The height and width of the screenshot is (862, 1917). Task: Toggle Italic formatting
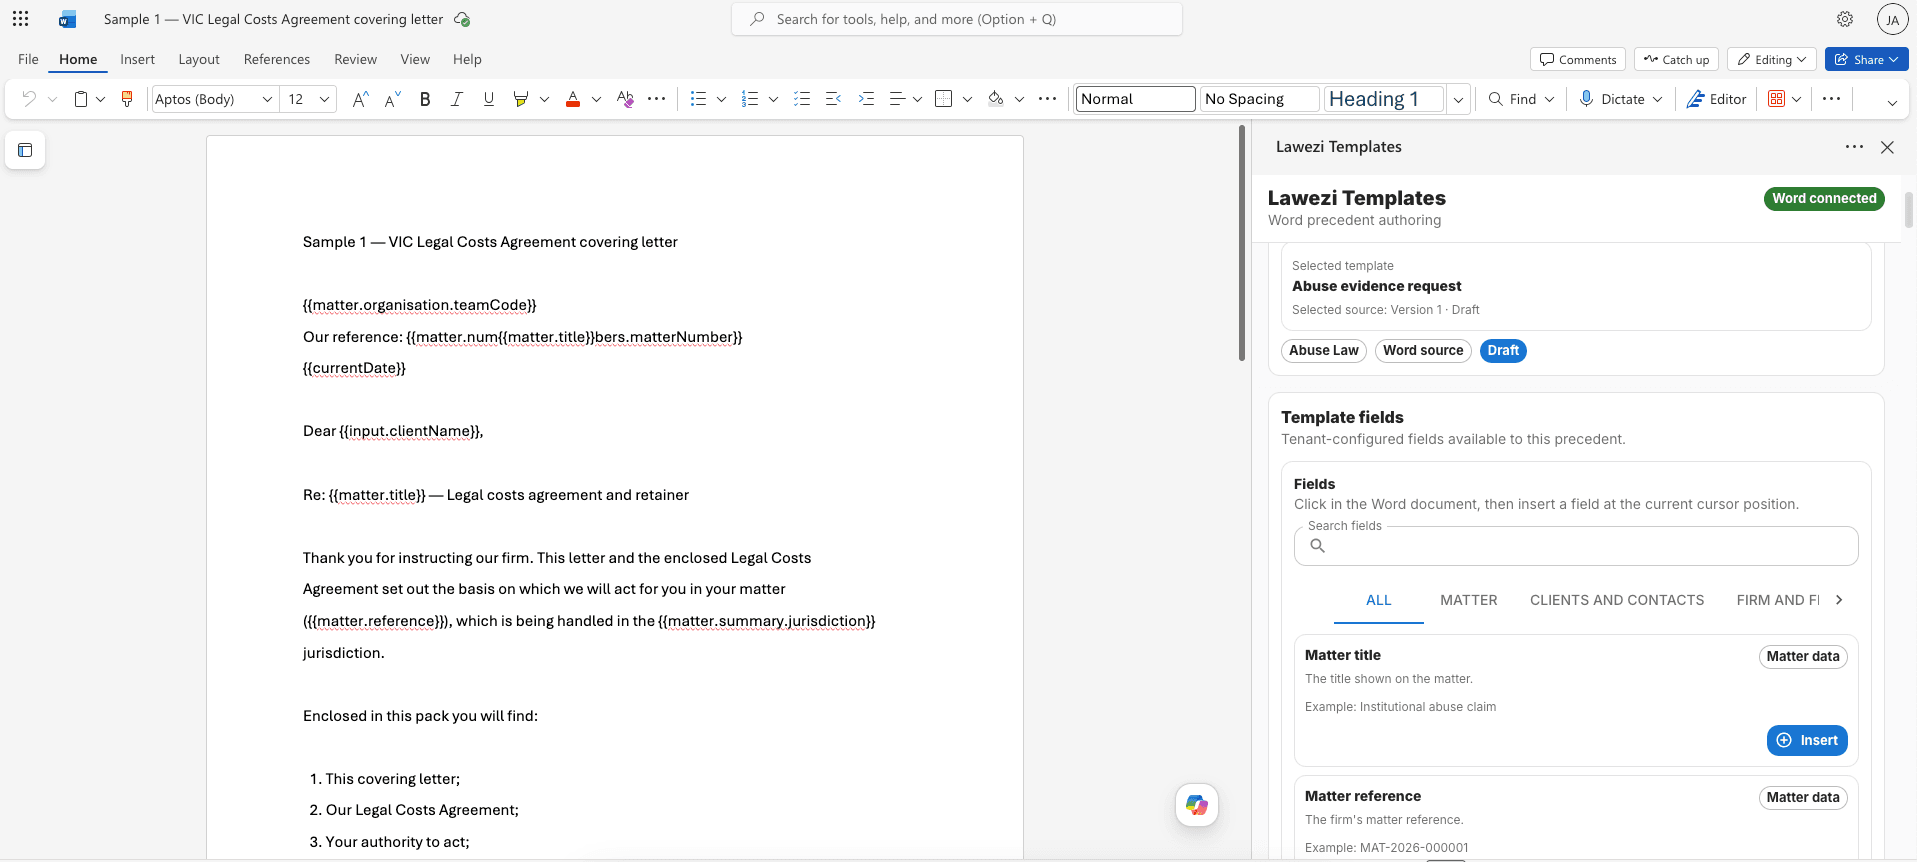point(457,99)
